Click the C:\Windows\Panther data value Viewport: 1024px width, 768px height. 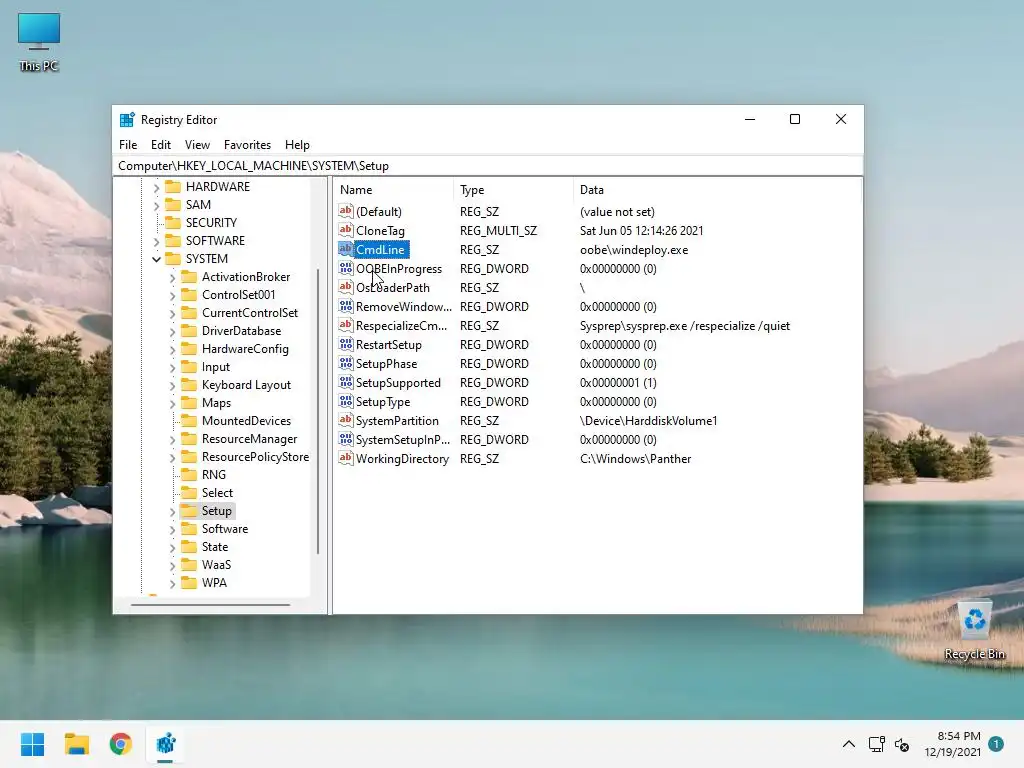click(635, 458)
